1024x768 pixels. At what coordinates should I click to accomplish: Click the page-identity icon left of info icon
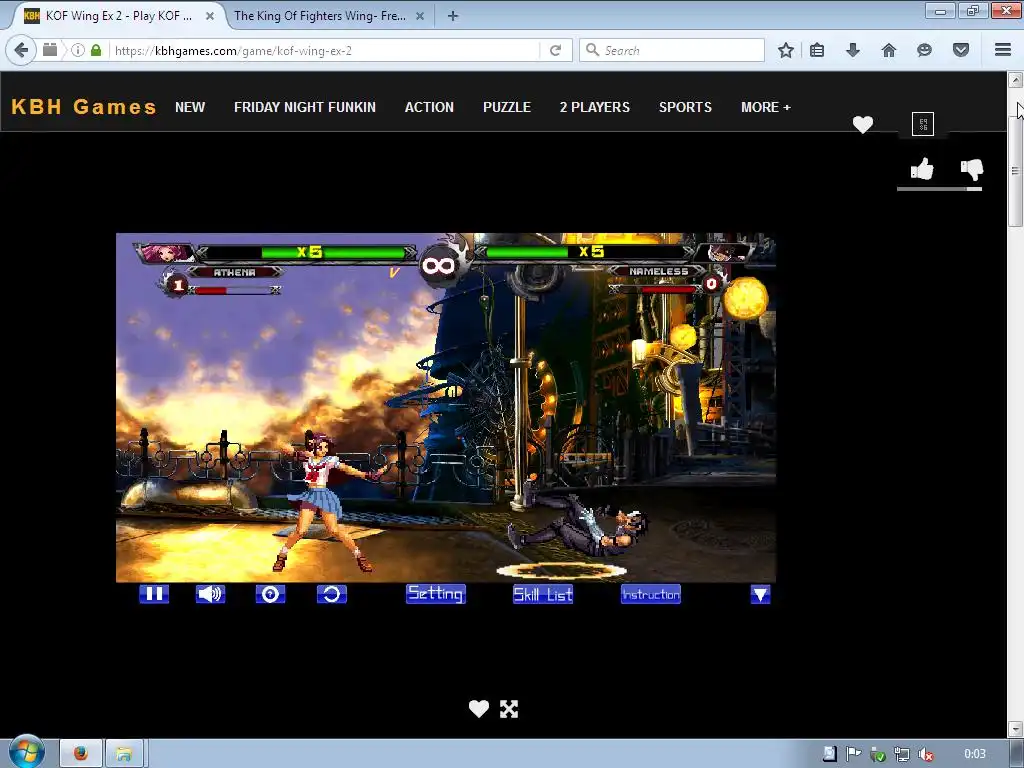point(50,50)
